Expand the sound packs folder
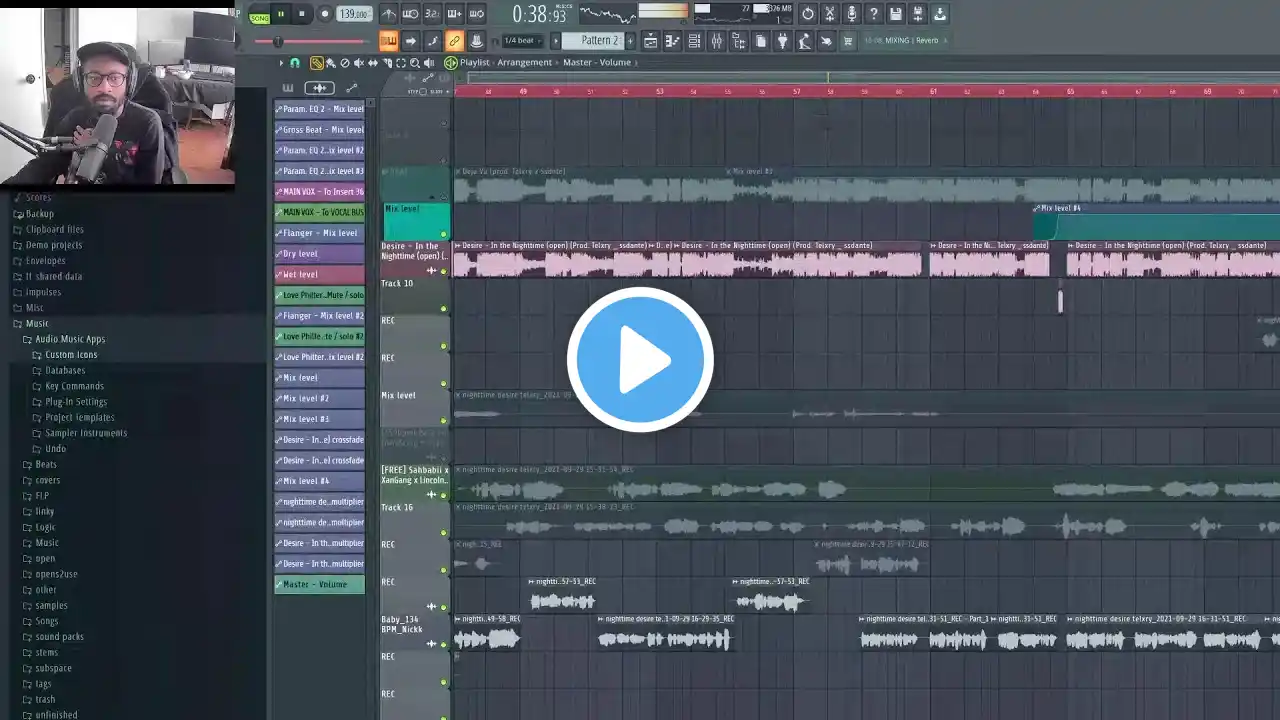The width and height of the screenshot is (1280, 720). [x=53, y=637]
